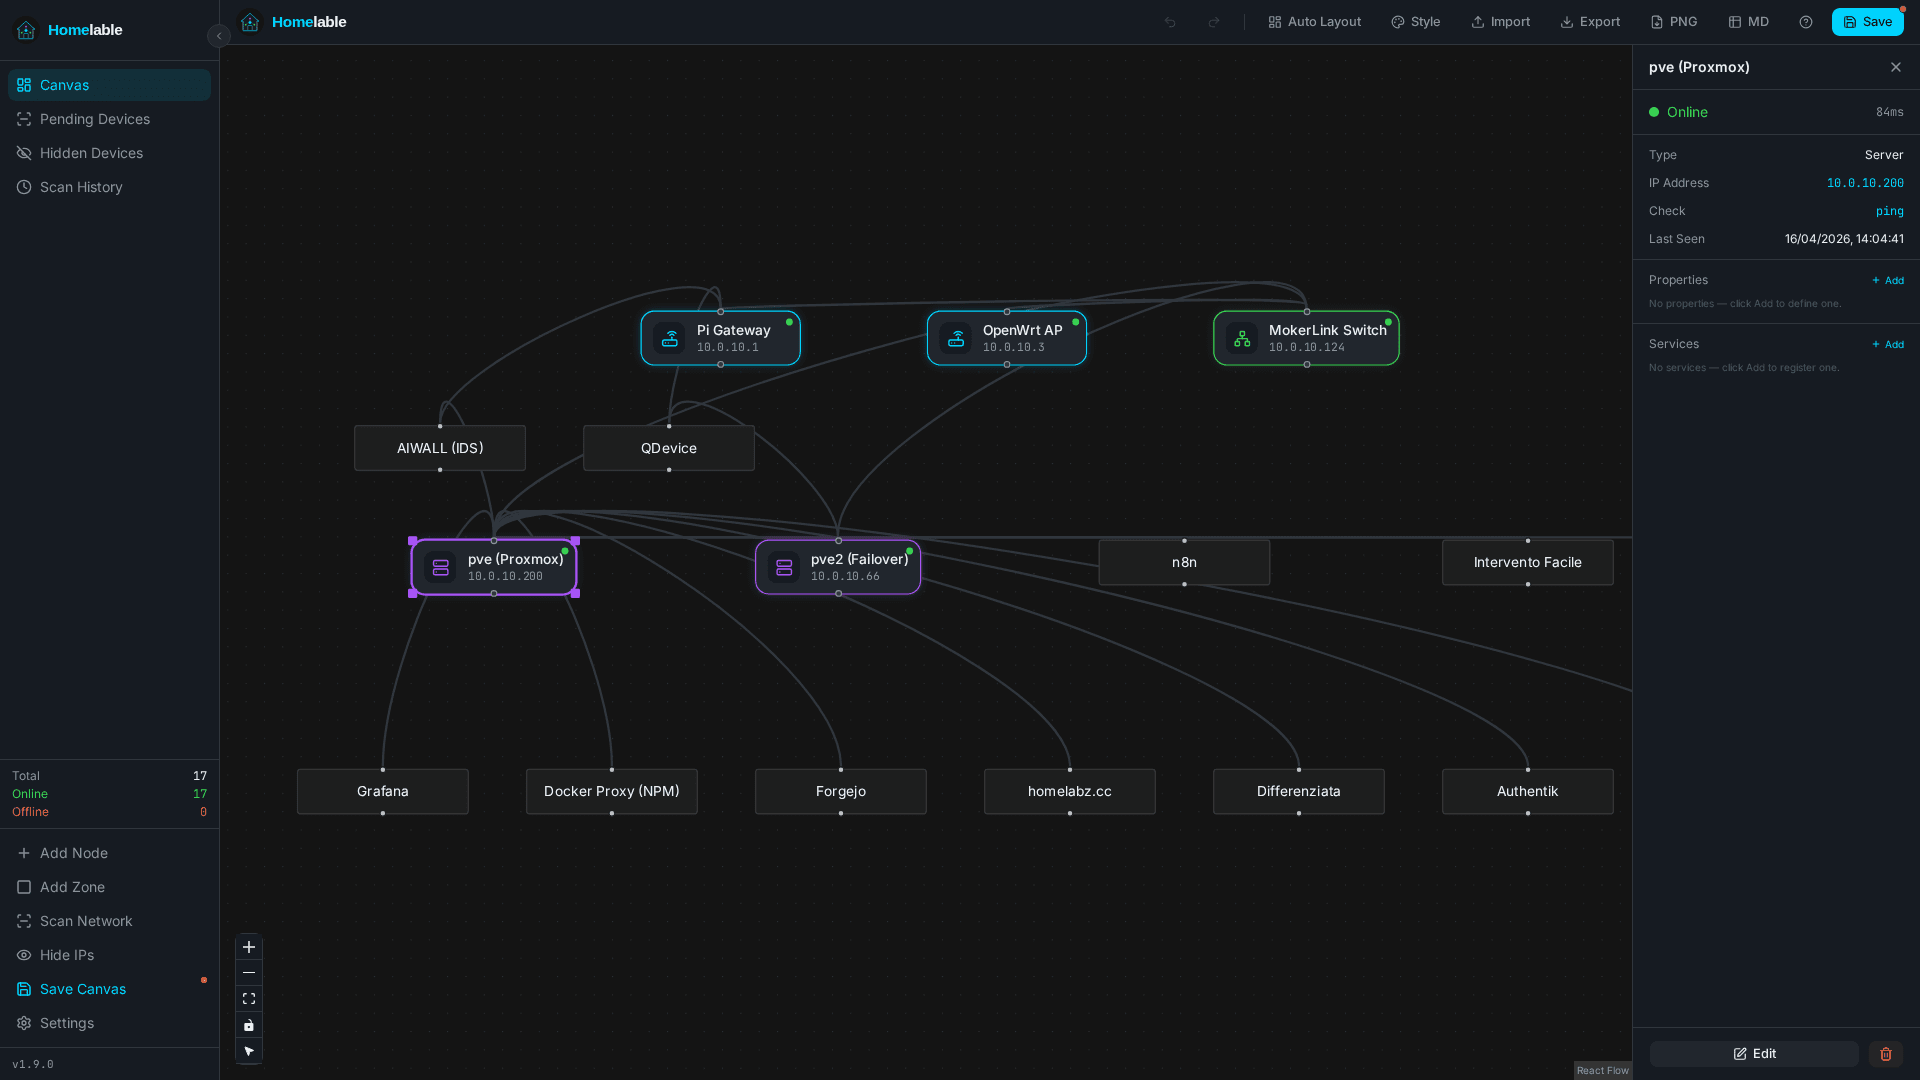Open the Style palette icon
This screenshot has height=1080, width=1920.
click(1399, 21)
